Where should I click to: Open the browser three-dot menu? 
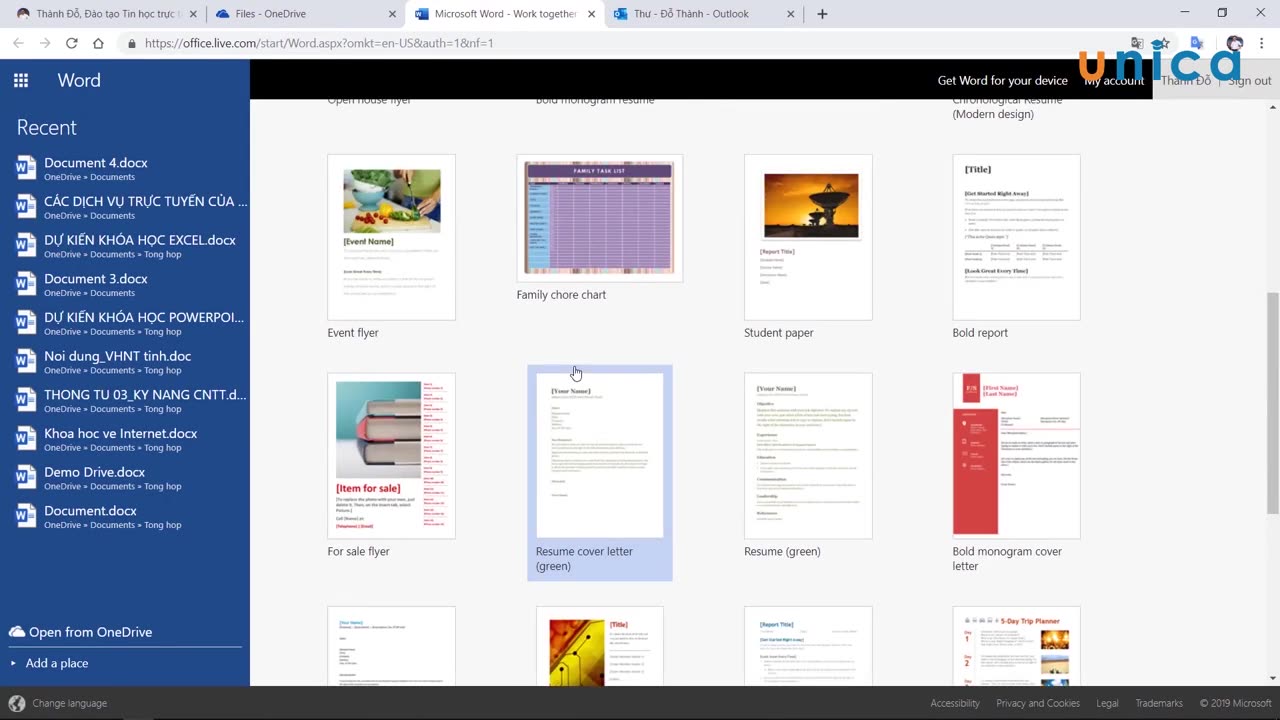click(x=1262, y=43)
